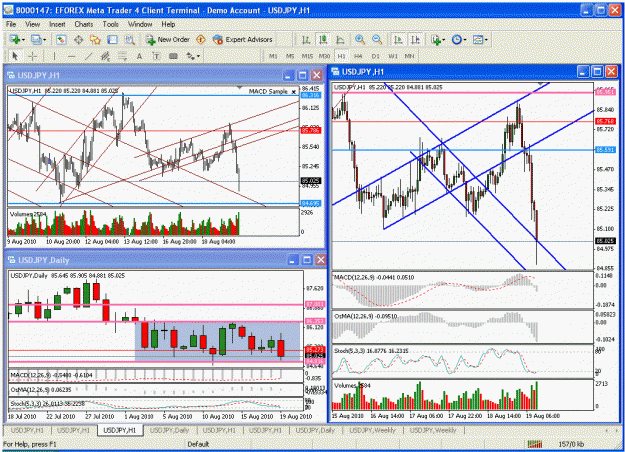This screenshot has width=625, height=452.
Task: Open the Insert menu
Action: 57,24
